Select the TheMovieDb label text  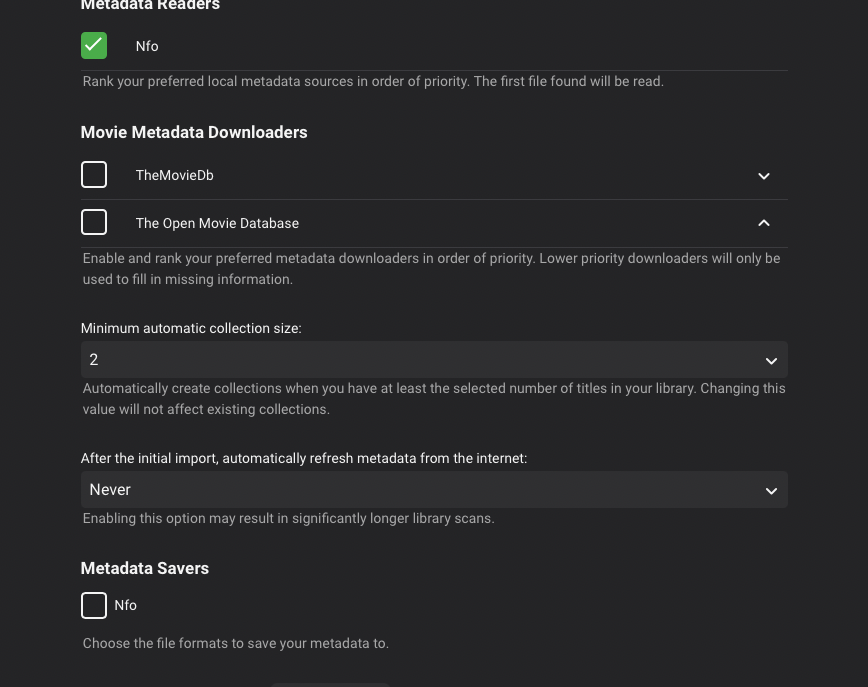(x=174, y=175)
